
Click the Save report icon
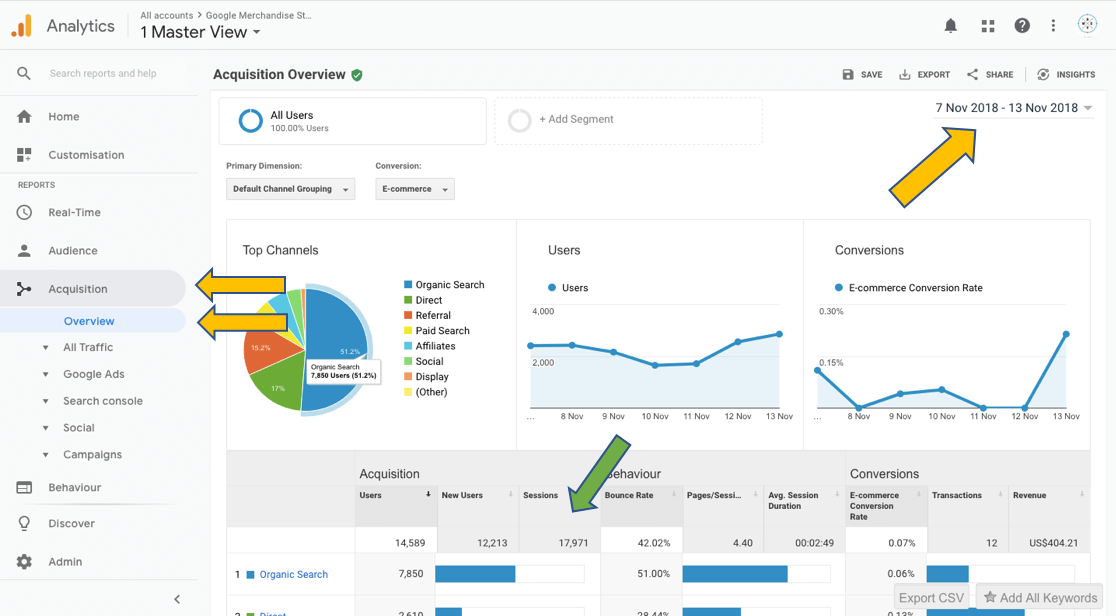coord(848,74)
